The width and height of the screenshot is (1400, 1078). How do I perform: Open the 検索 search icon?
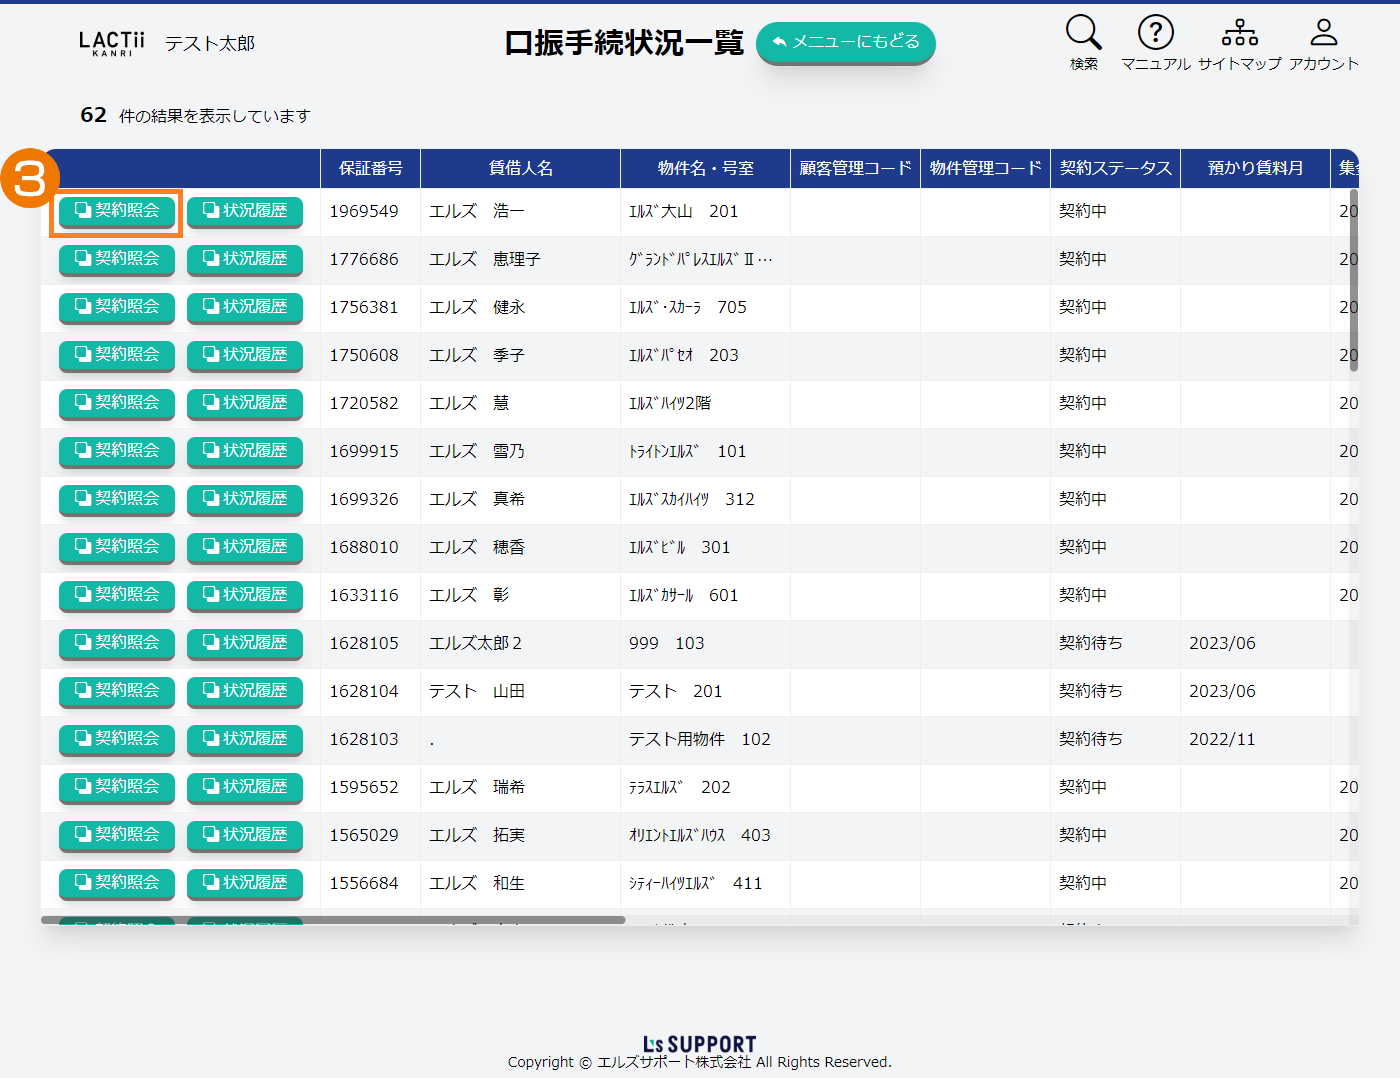[1083, 42]
